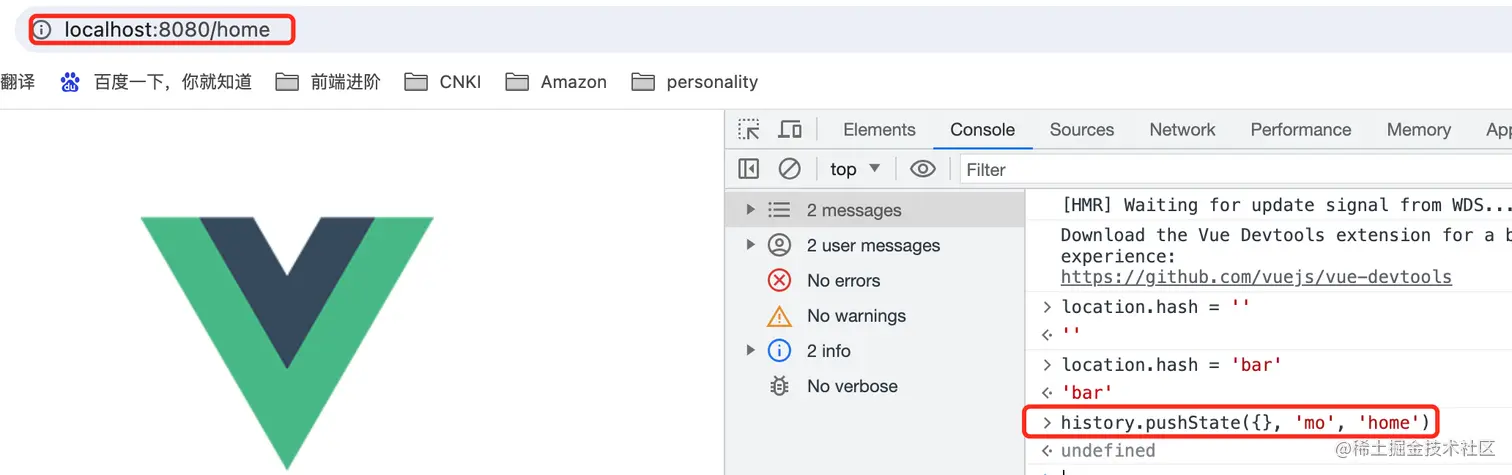Click the No verbose bug icon

point(779,386)
